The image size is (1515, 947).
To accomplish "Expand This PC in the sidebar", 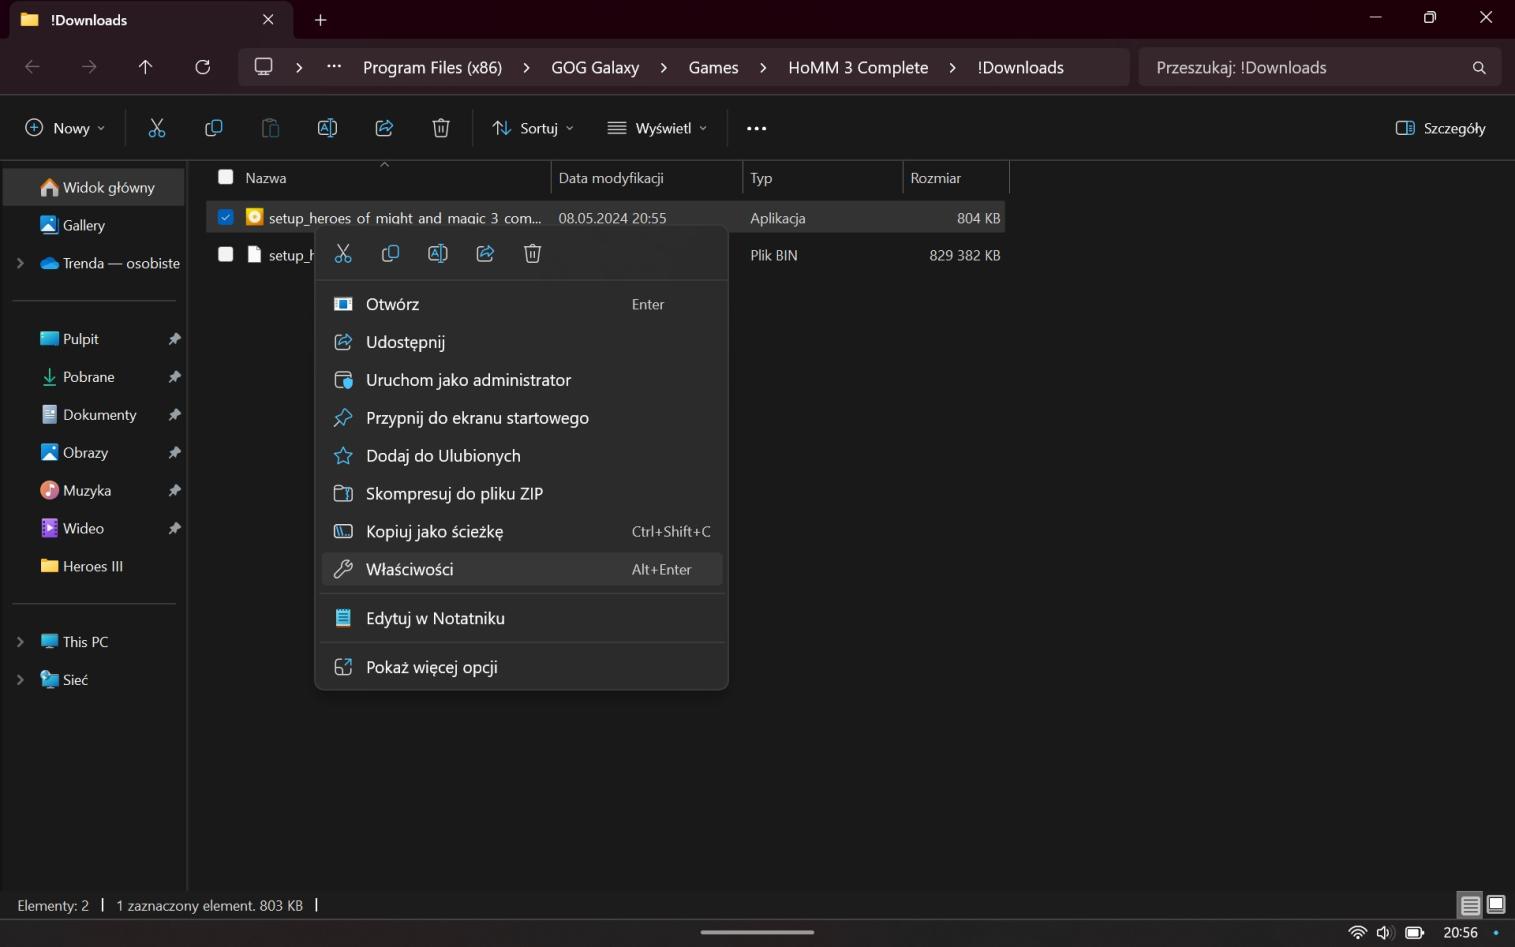I will click(x=20, y=641).
